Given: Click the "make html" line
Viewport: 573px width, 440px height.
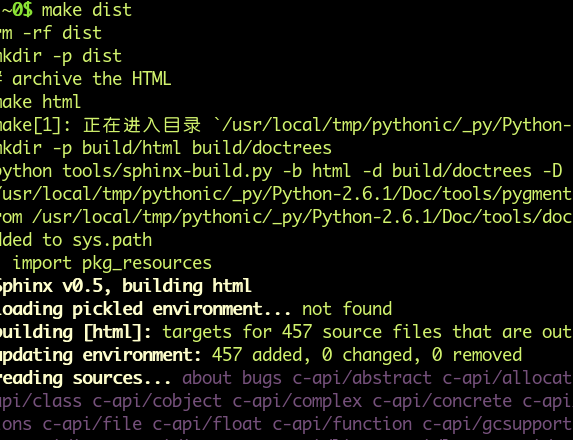Looking at the screenshot, I should click(x=40, y=102).
